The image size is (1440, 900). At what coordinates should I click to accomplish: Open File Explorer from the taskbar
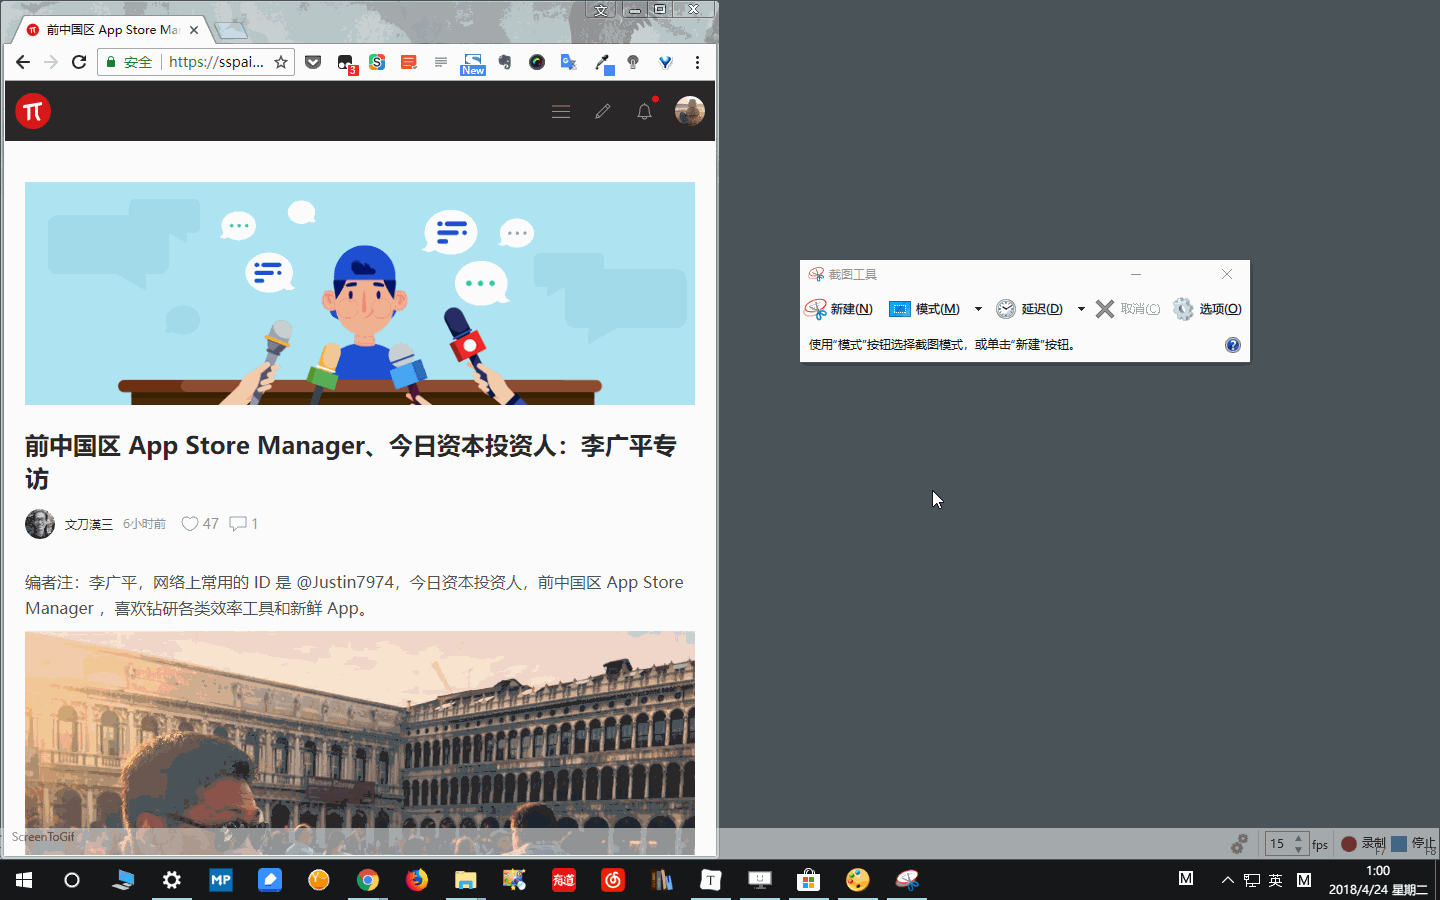point(466,880)
